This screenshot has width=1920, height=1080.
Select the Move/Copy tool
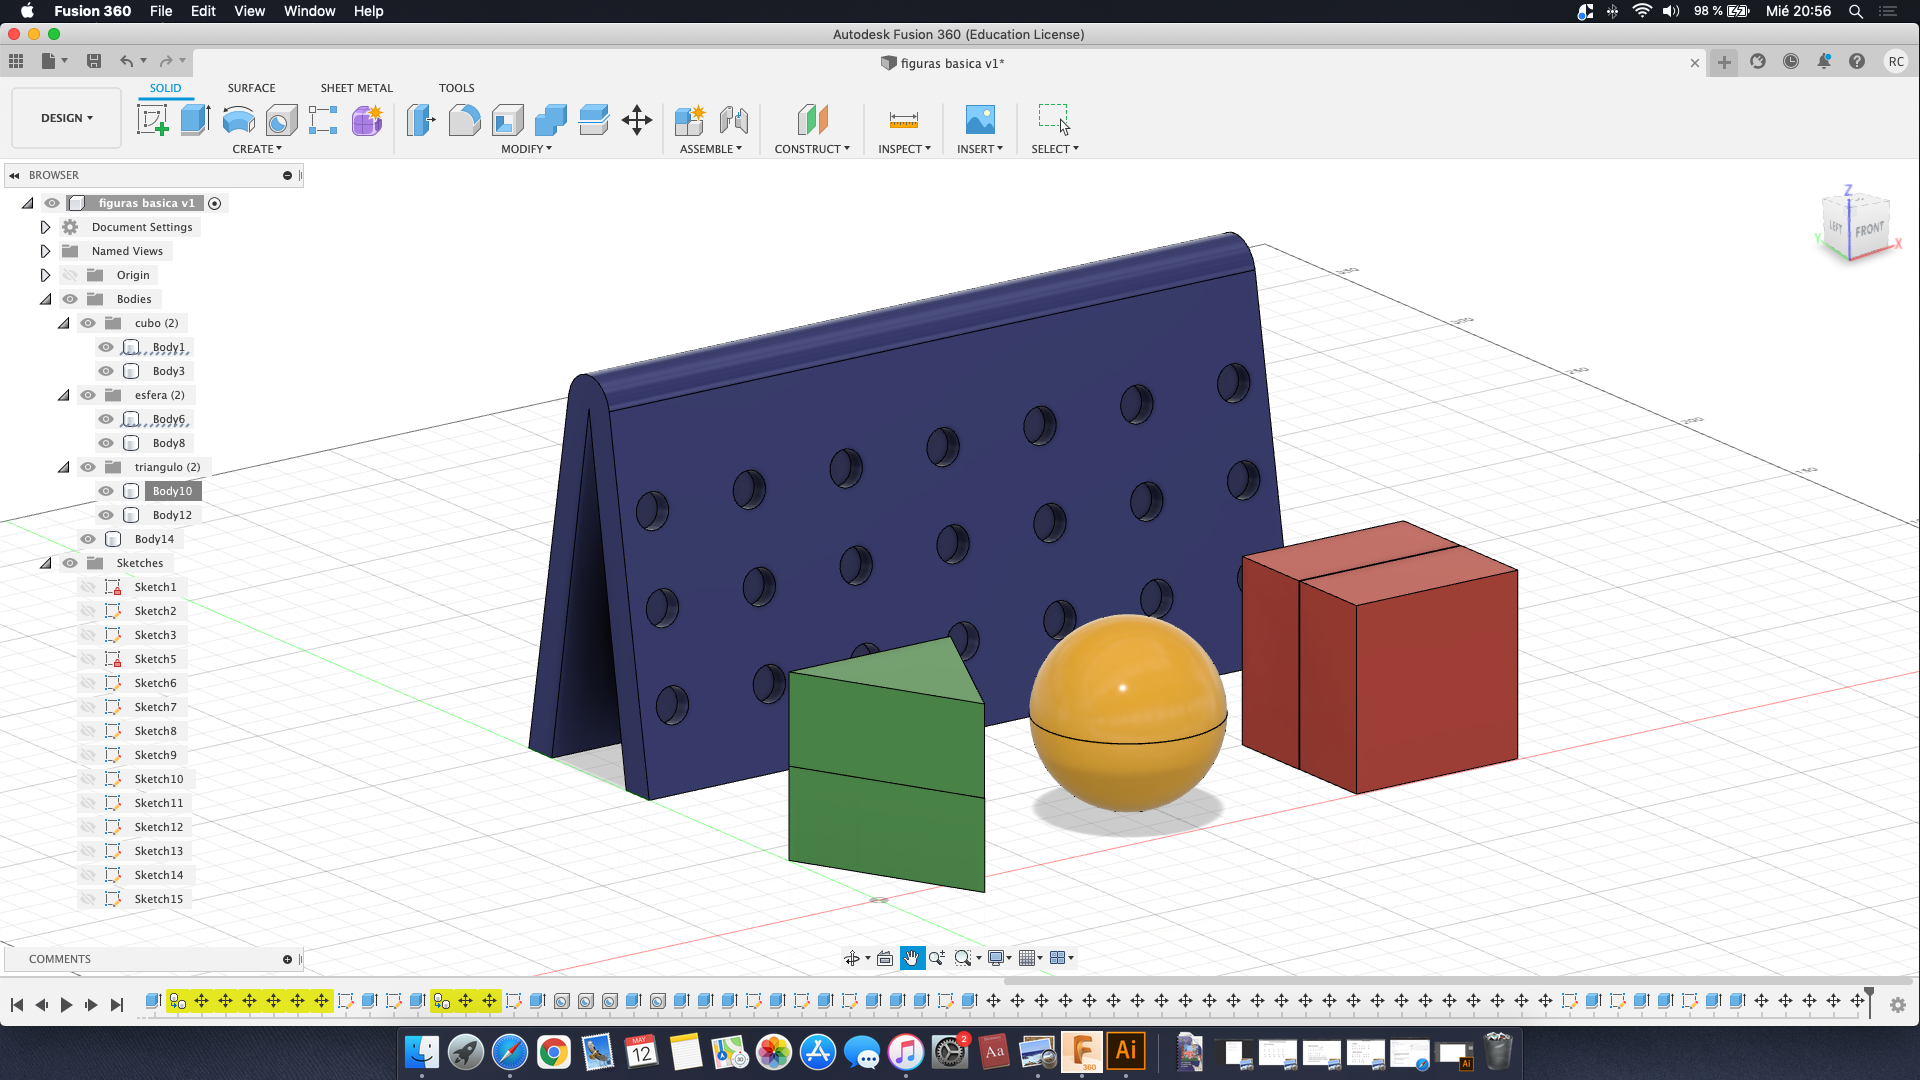pyautogui.click(x=637, y=120)
